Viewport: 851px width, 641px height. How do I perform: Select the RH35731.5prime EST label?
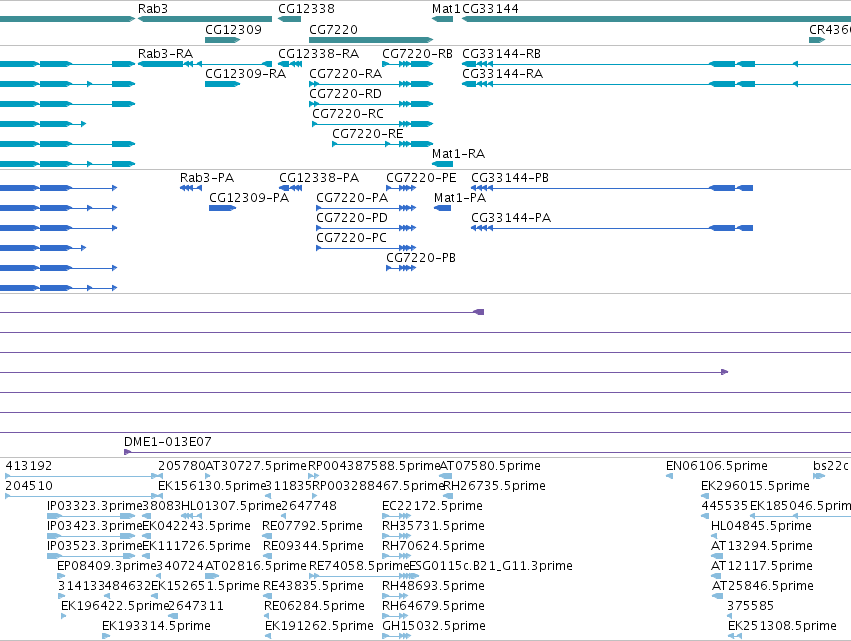433,526
